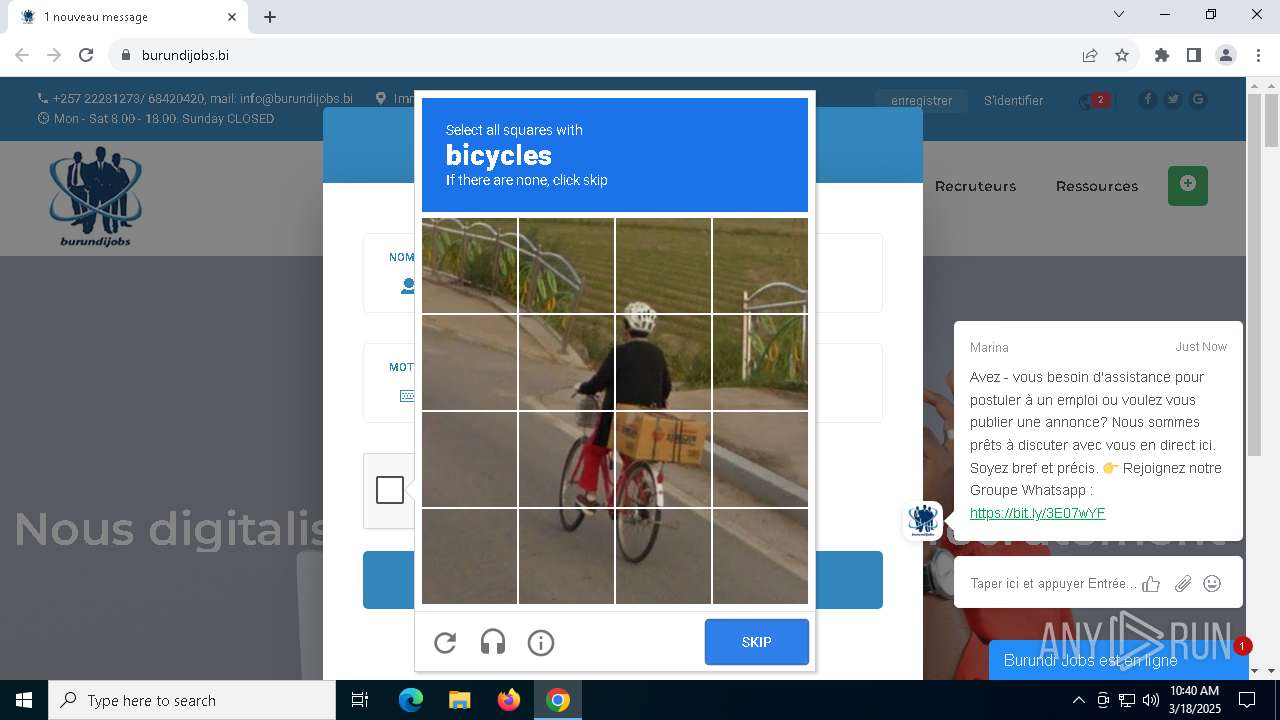Click the SKIP button in captcha
Image resolution: width=1280 pixels, height=720 pixels.
click(x=757, y=642)
